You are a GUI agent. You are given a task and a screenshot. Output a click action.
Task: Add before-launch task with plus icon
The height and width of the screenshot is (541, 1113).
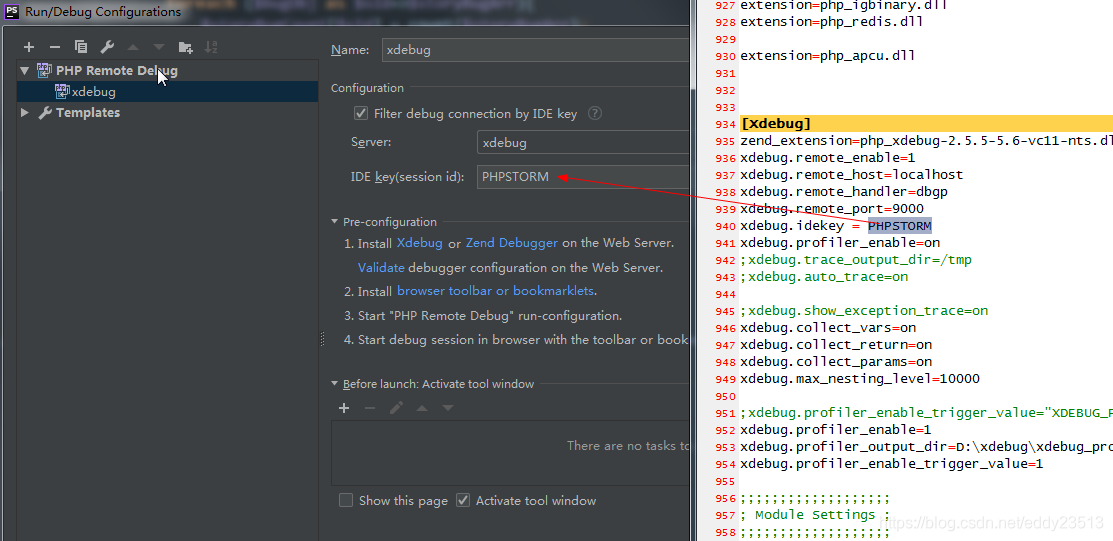point(344,408)
